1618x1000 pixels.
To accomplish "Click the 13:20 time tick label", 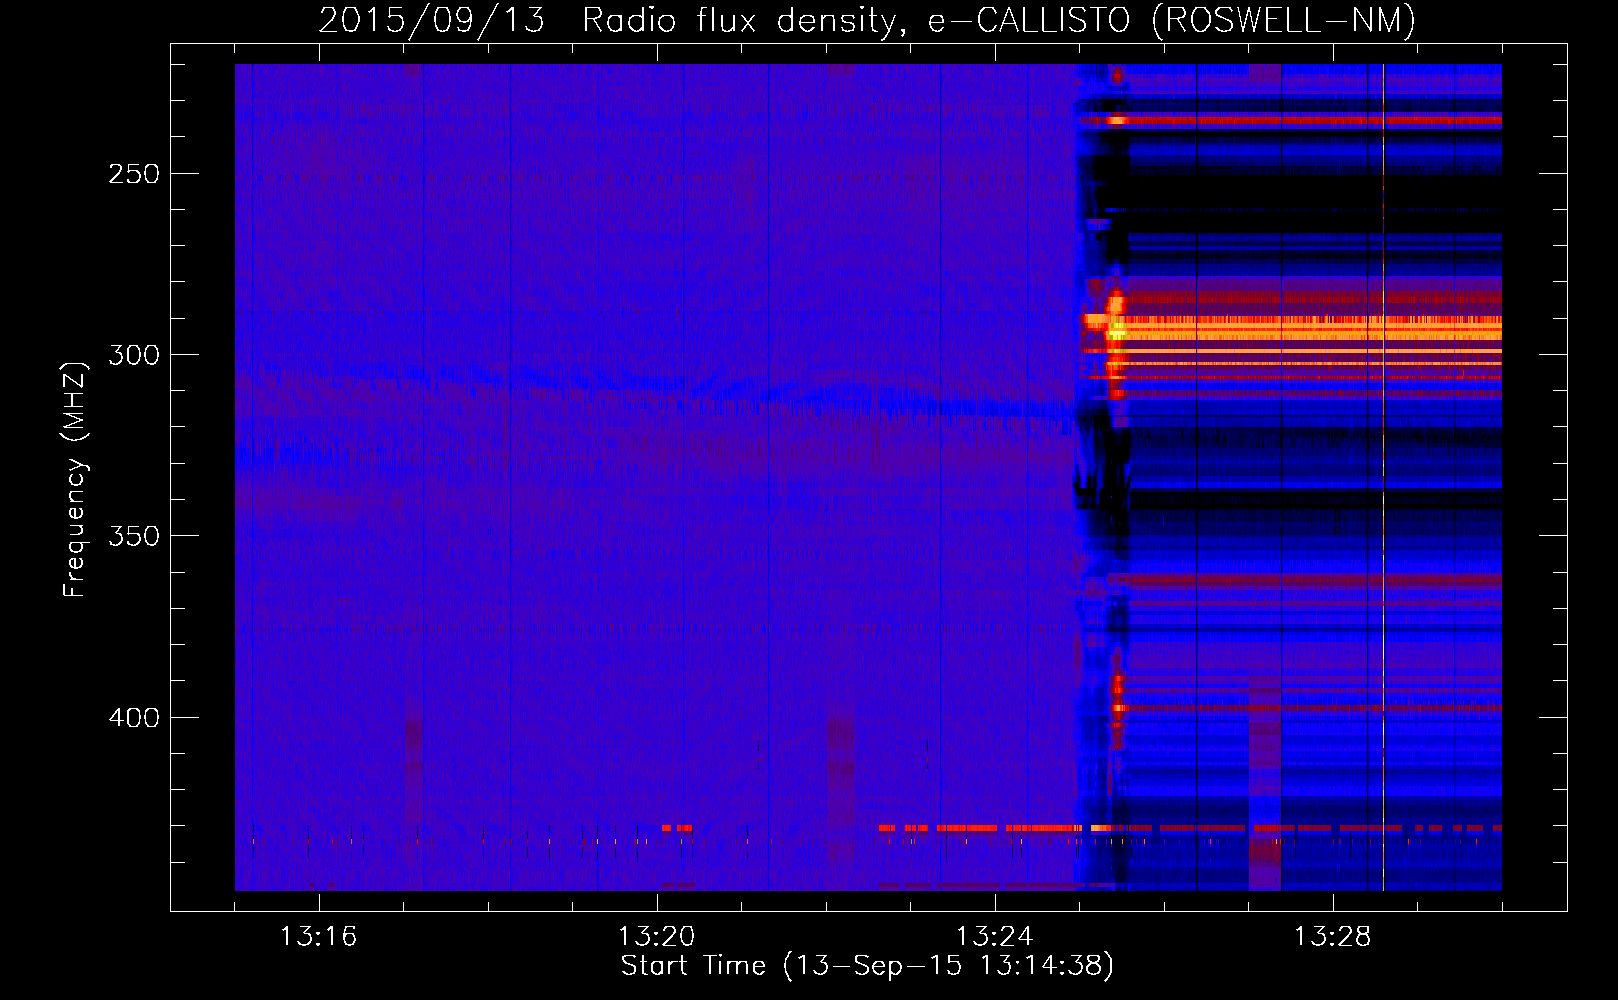I will [656, 937].
